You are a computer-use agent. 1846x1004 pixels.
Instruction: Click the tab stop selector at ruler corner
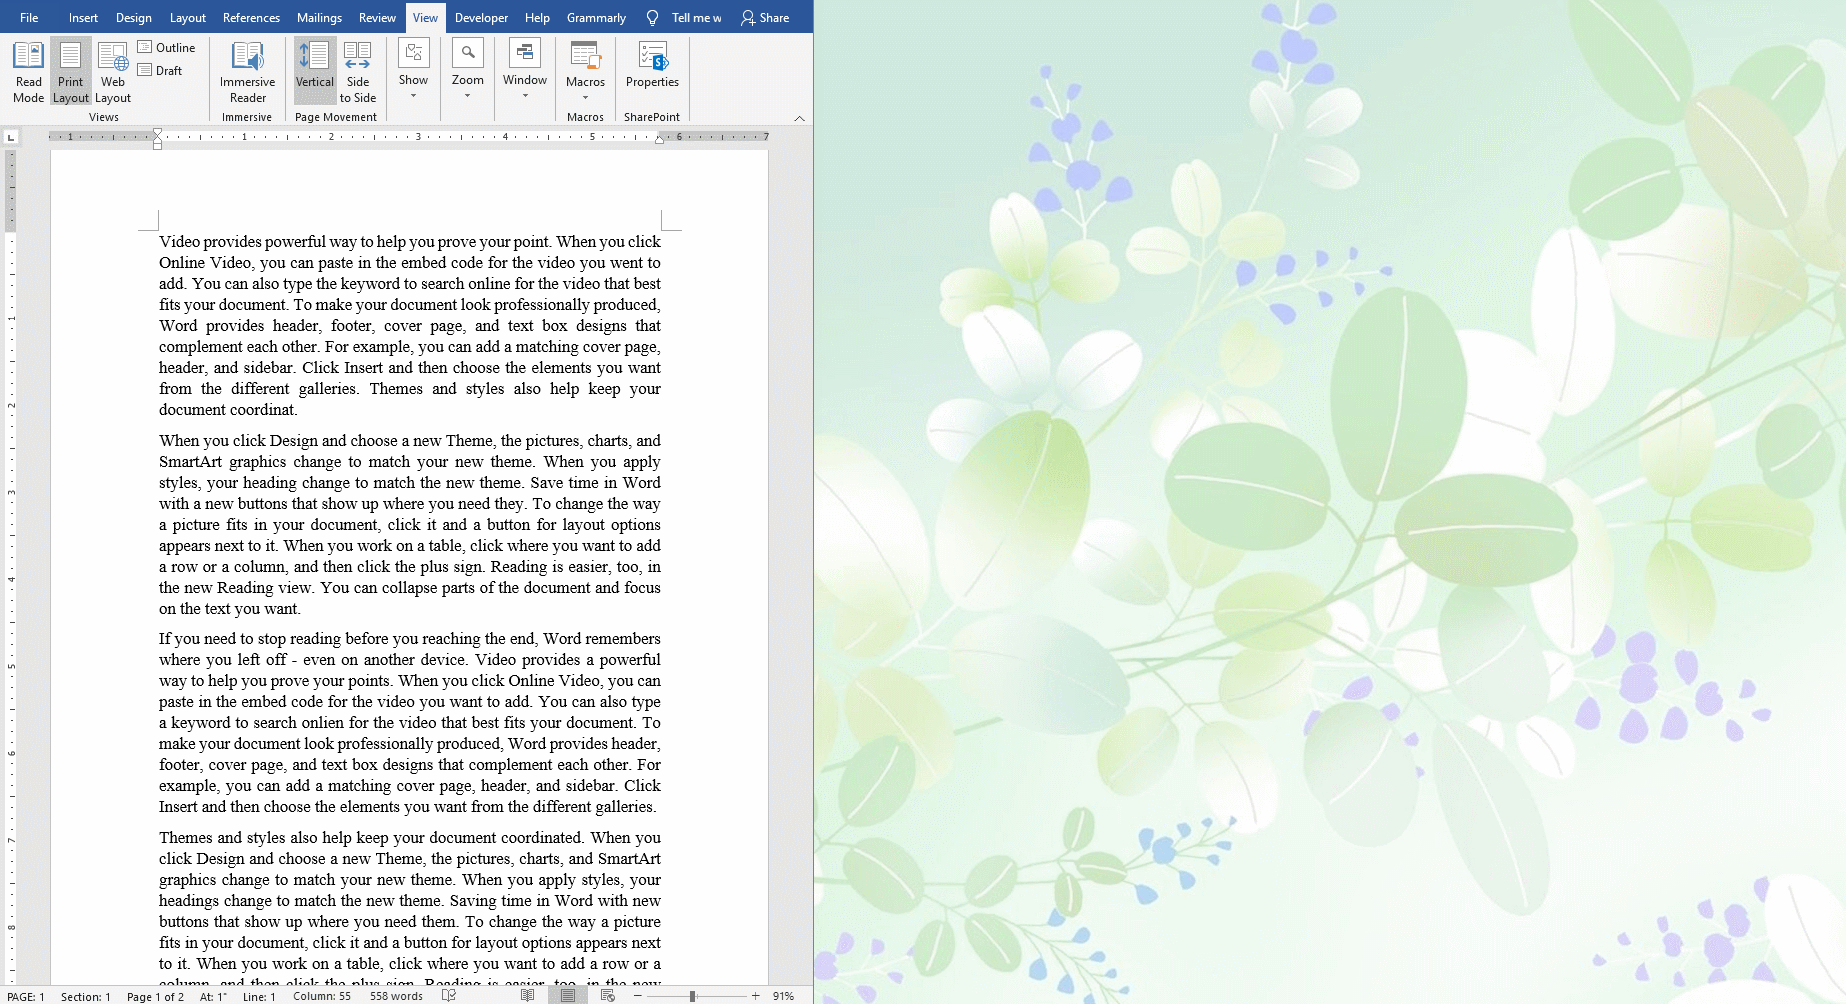pos(11,137)
